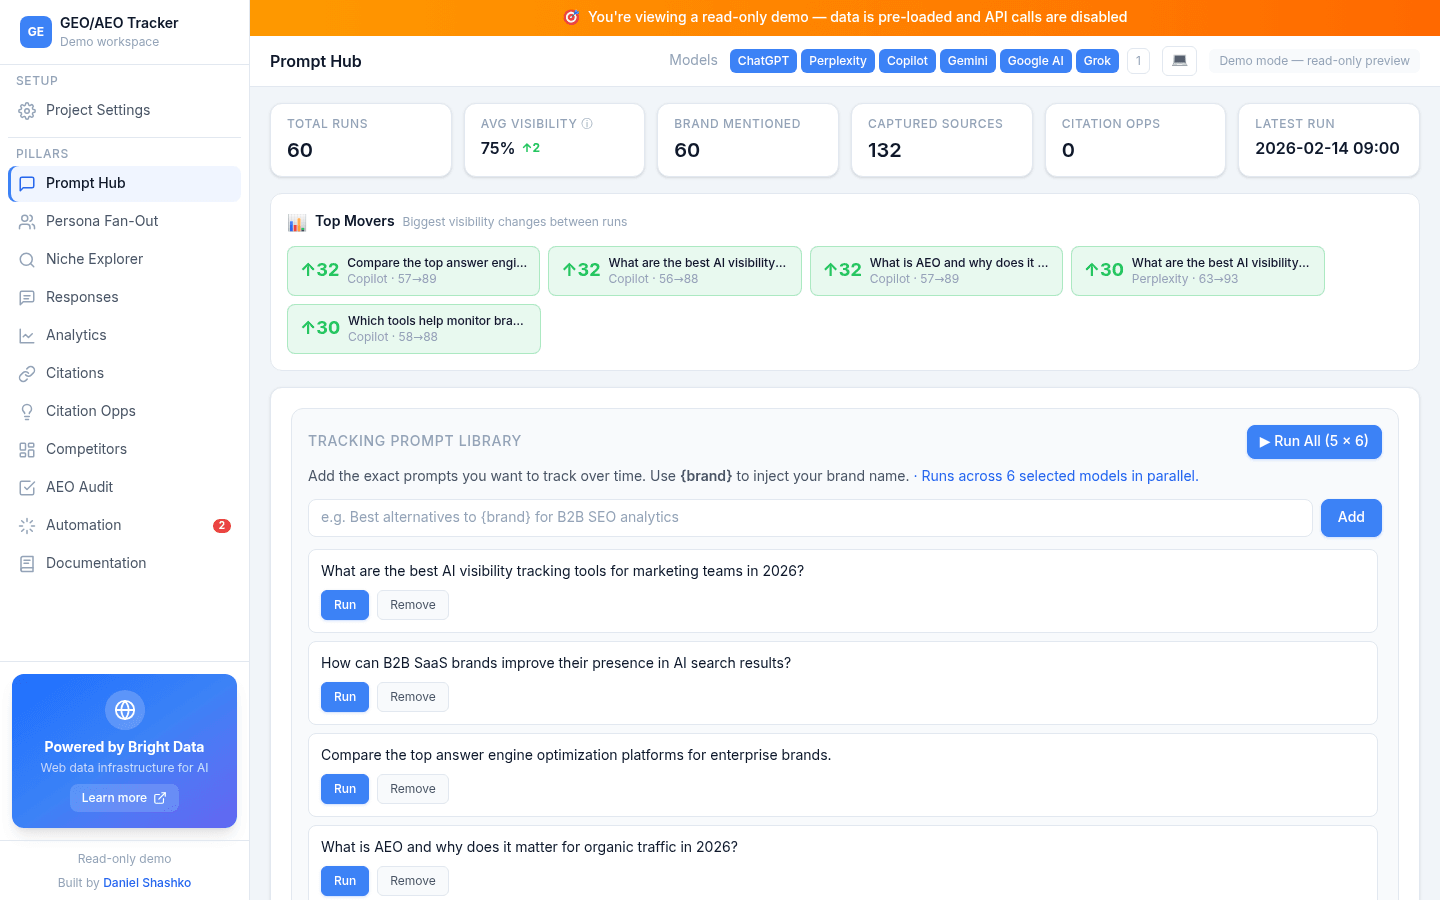This screenshot has width=1440, height=900.
Task: Toggle the Google AI model chip
Action: click(1036, 61)
